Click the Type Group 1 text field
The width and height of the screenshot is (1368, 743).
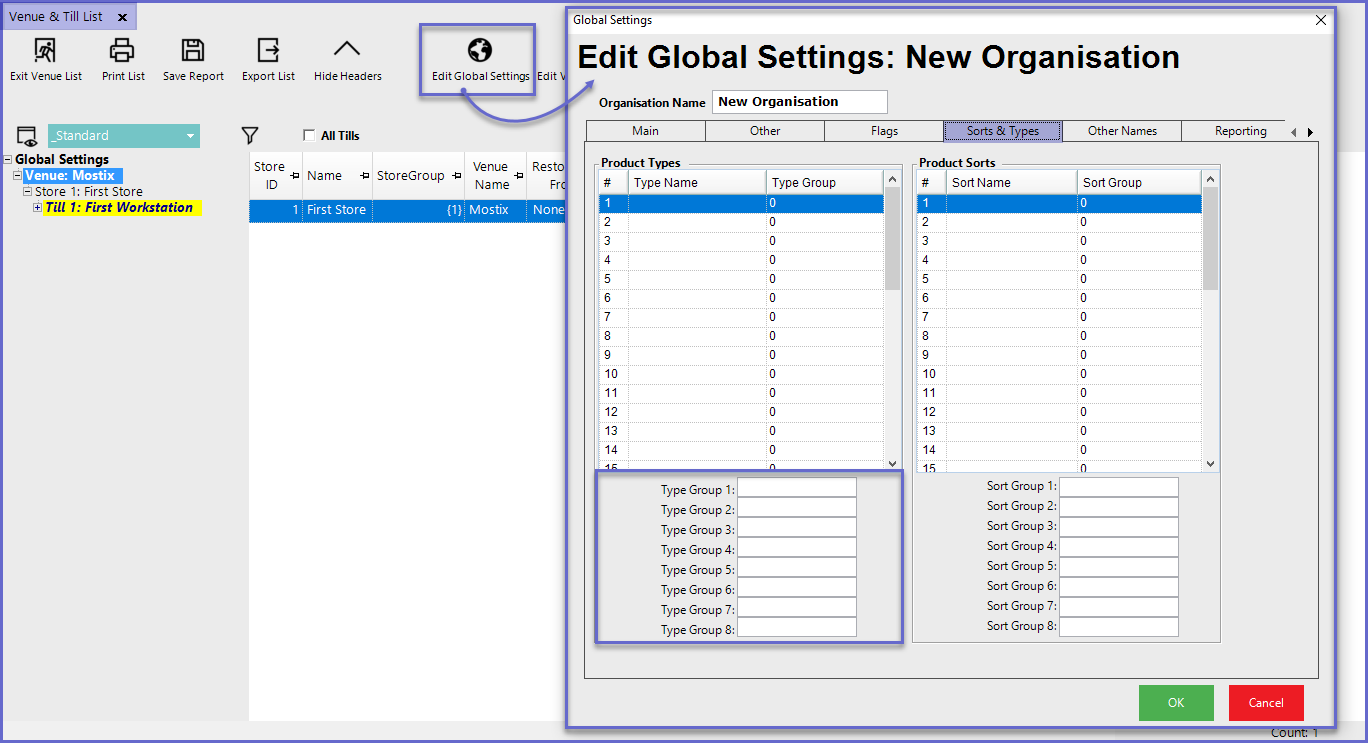796,488
